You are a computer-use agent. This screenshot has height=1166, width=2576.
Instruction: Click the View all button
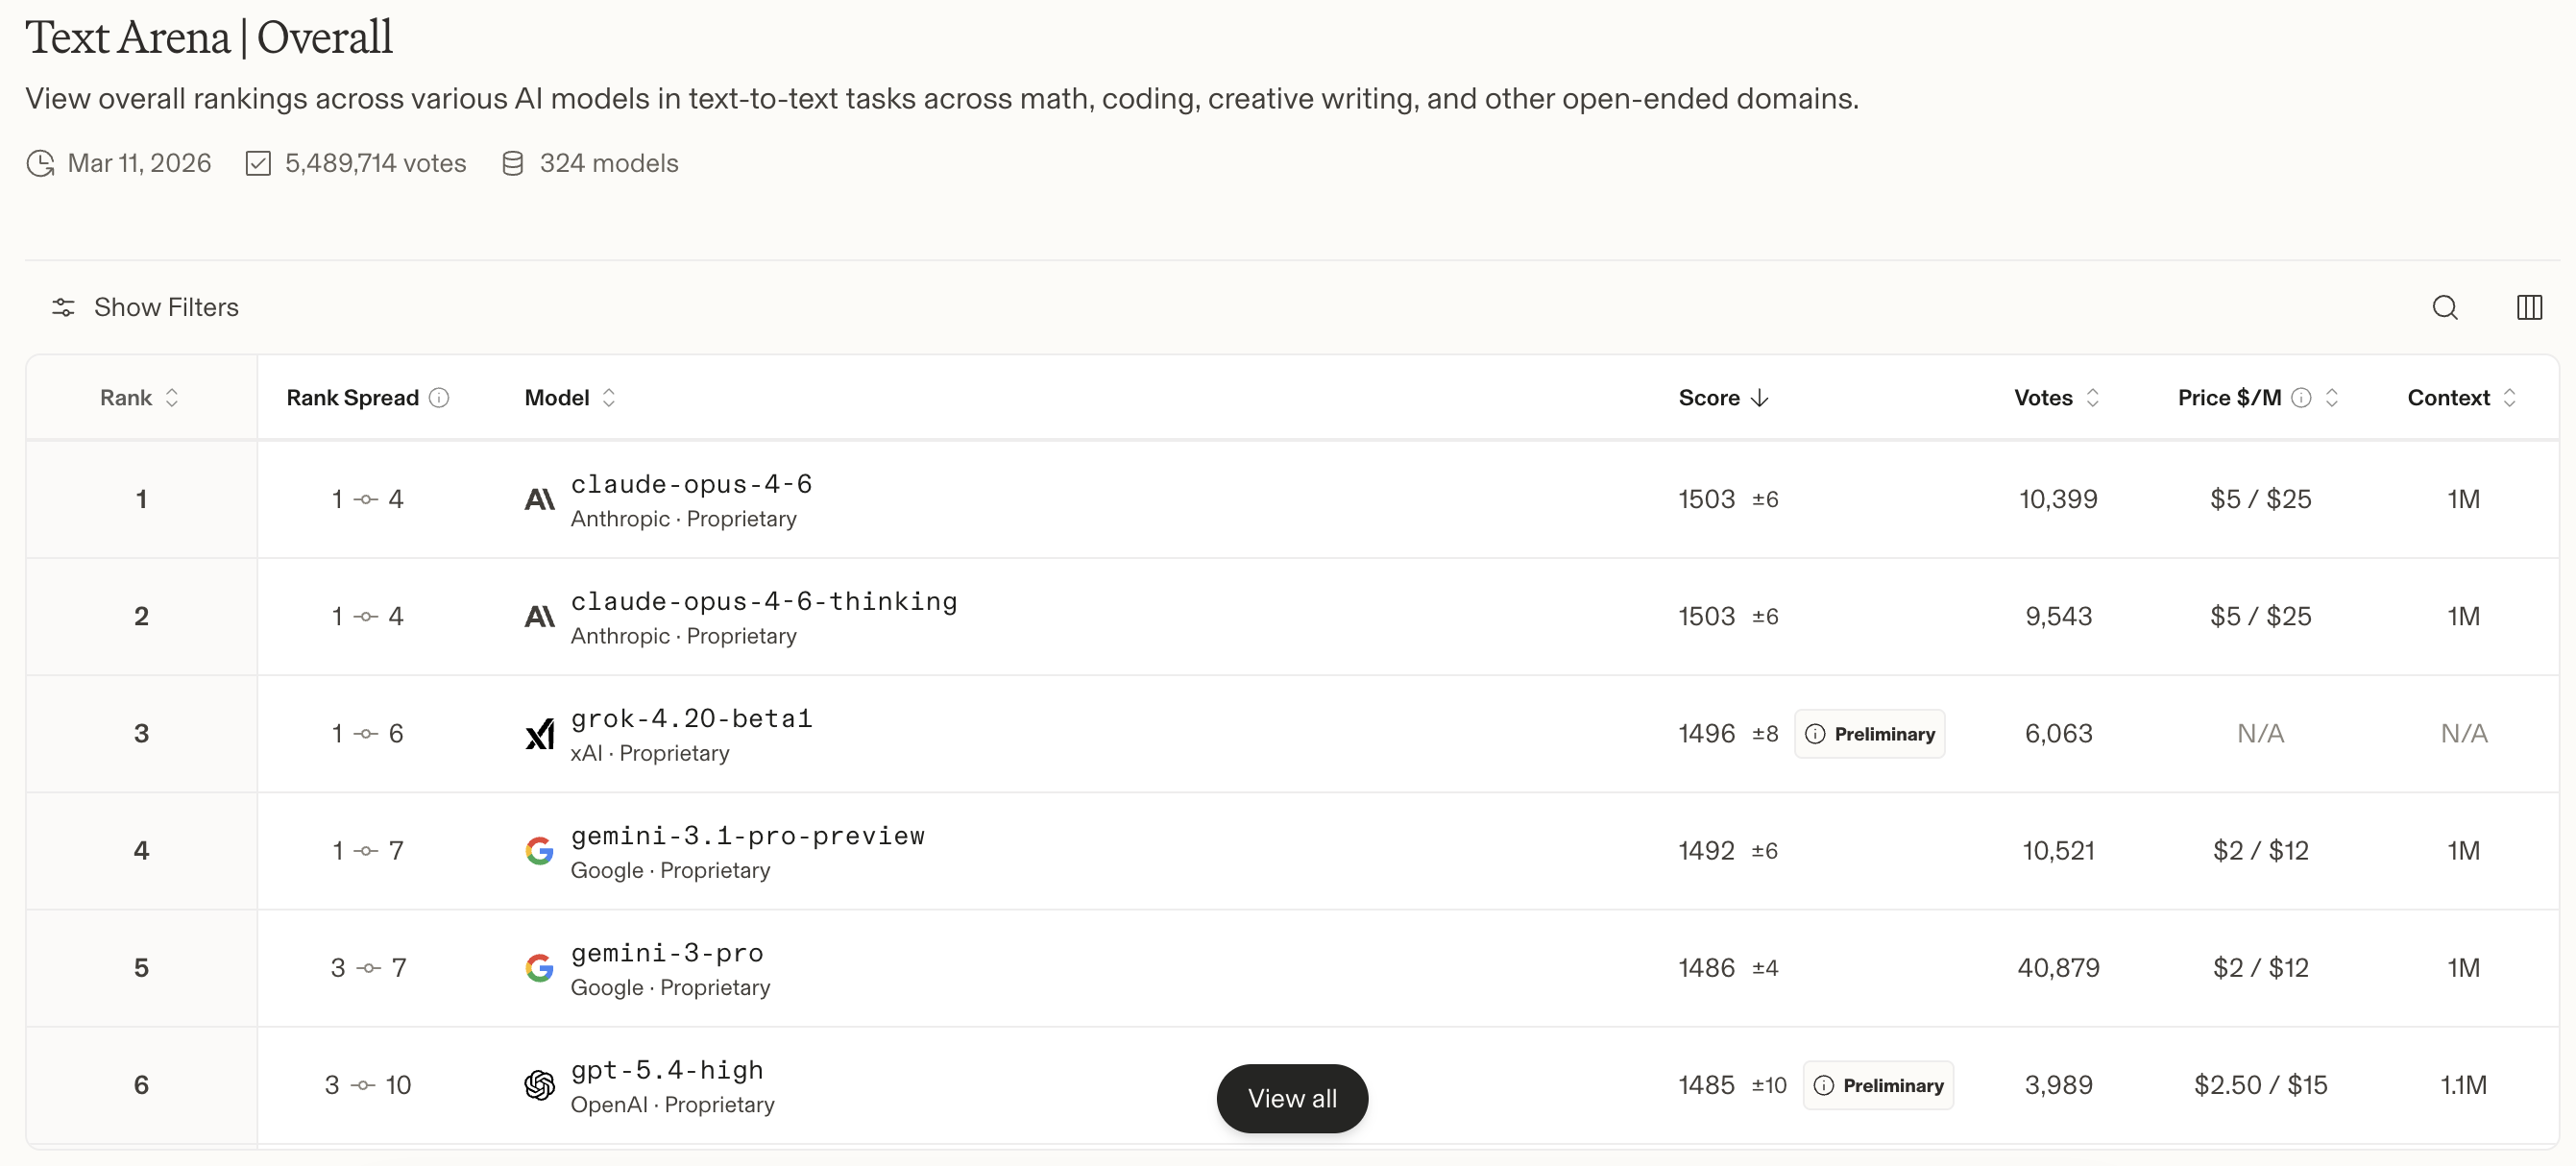(1292, 1098)
